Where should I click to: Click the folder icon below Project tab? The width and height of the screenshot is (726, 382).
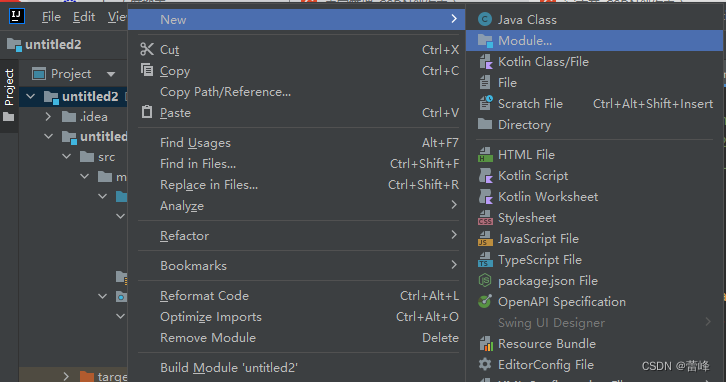point(9,117)
